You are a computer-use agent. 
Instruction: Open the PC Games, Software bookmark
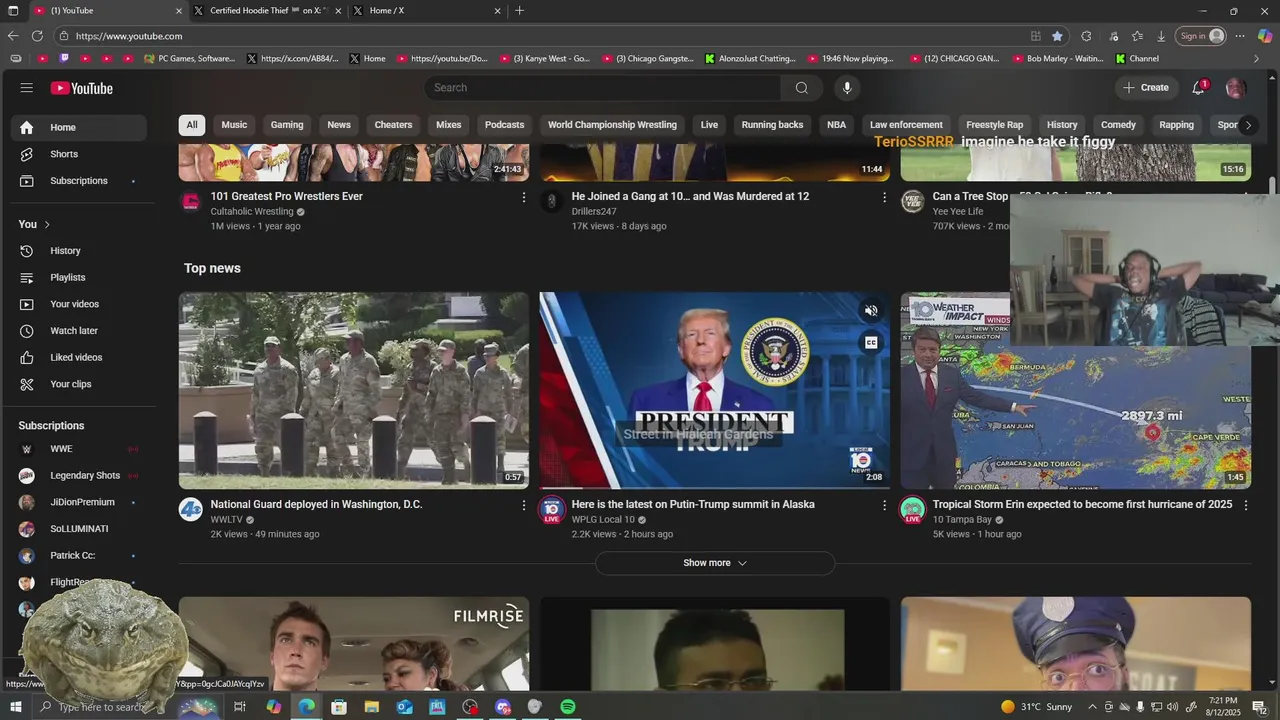(190, 59)
